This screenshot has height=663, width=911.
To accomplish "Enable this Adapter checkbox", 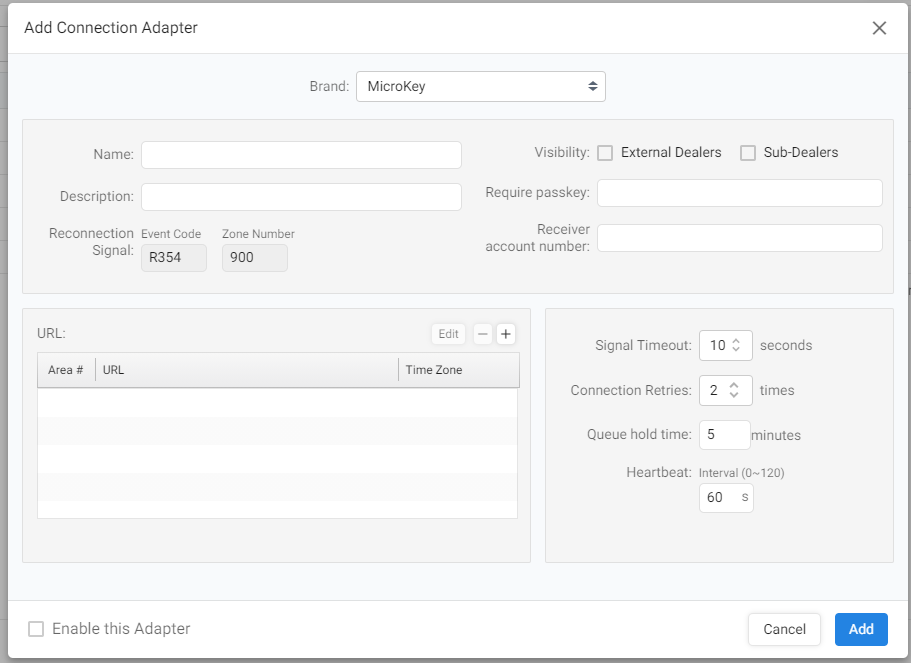I will pyautogui.click(x=36, y=629).
